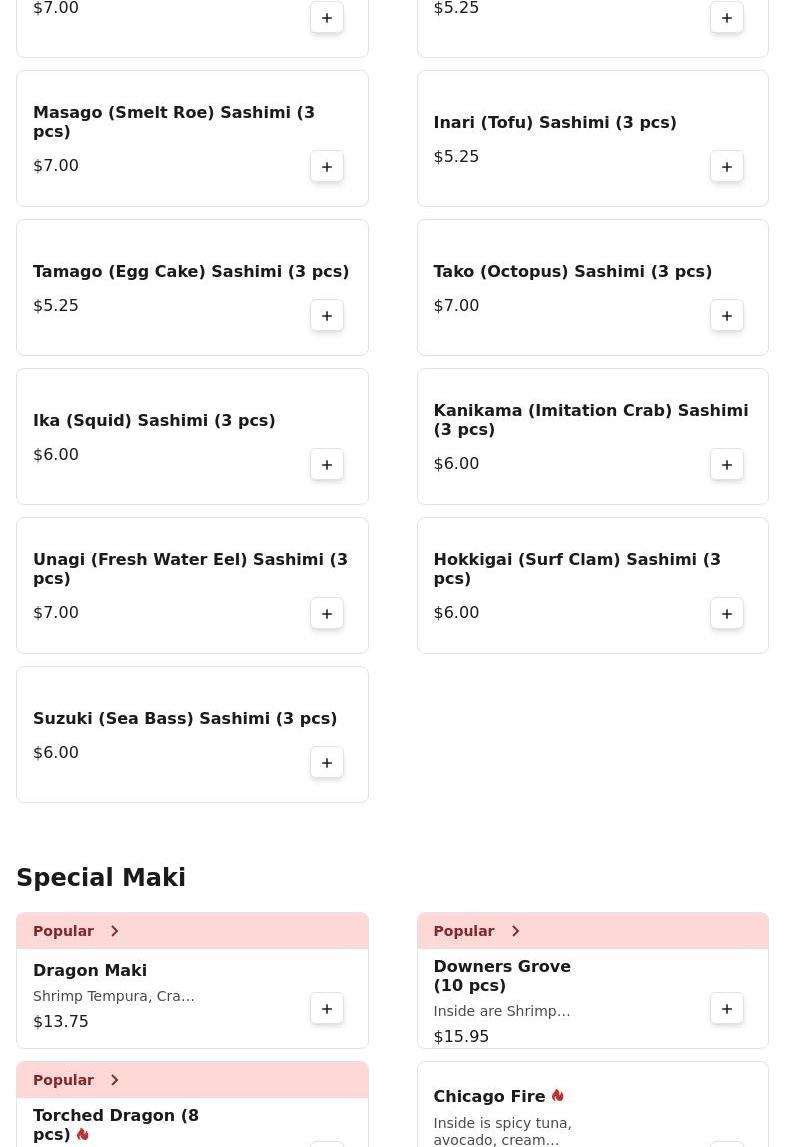785x1147 pixels.
Task: Add Dragon Maki to cart
Action: click(x=327, y=1009)
